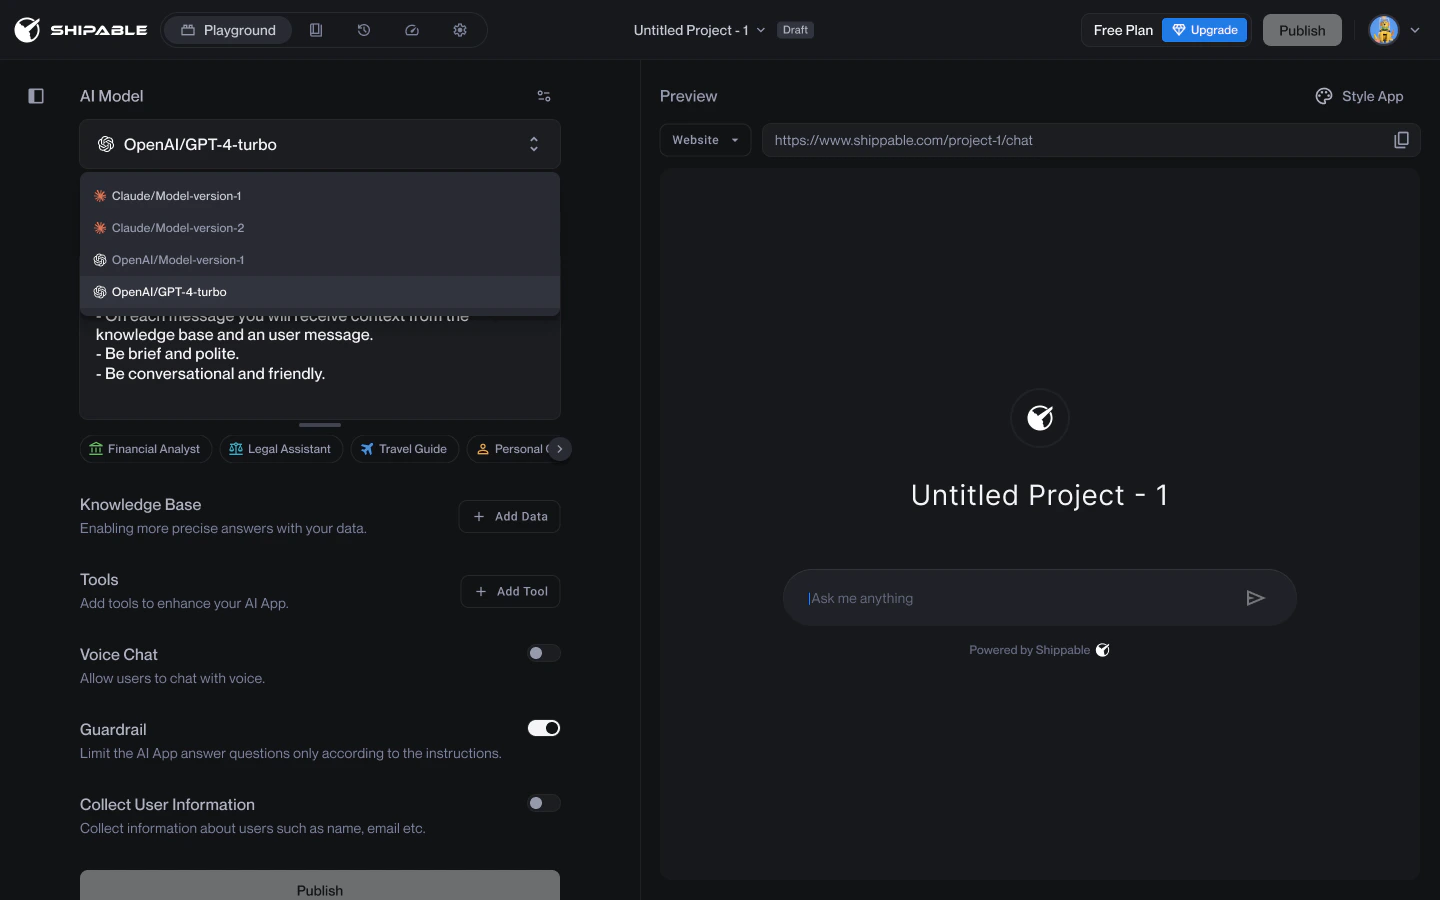Open AI Model parameter sliders icon

pyautogui.click(x=544, y=96)
